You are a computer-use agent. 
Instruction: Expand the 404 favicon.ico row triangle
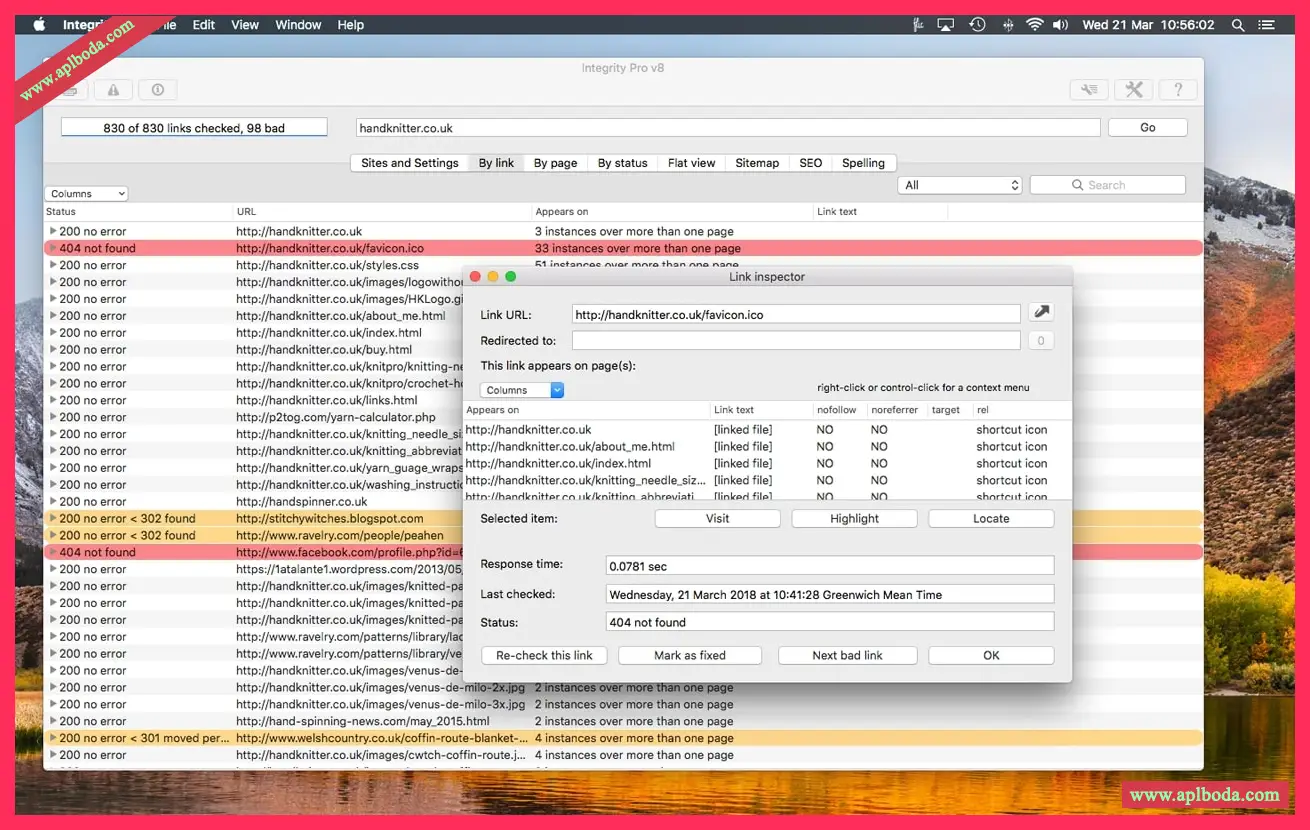pyautogui.click(x=53, y=248)
